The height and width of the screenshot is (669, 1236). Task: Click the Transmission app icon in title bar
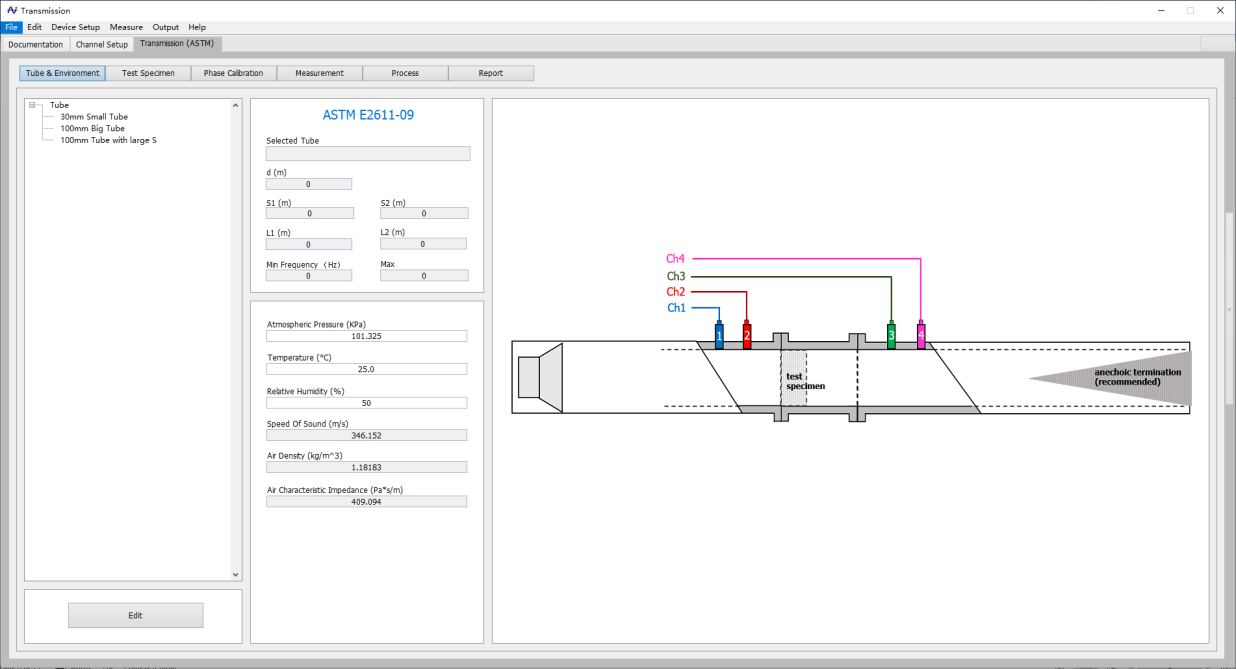10,10
